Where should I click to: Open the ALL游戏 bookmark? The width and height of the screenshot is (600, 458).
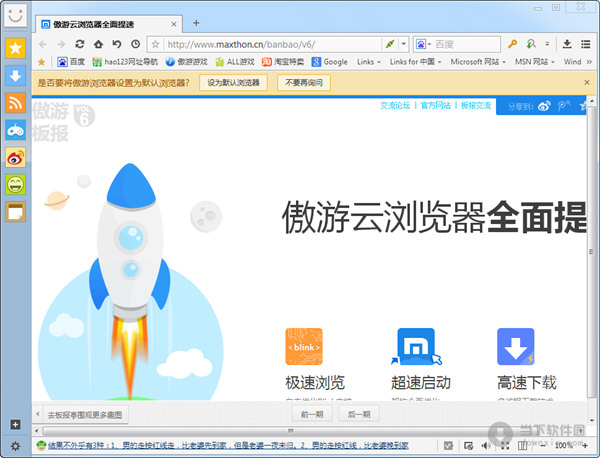[235, 62]
